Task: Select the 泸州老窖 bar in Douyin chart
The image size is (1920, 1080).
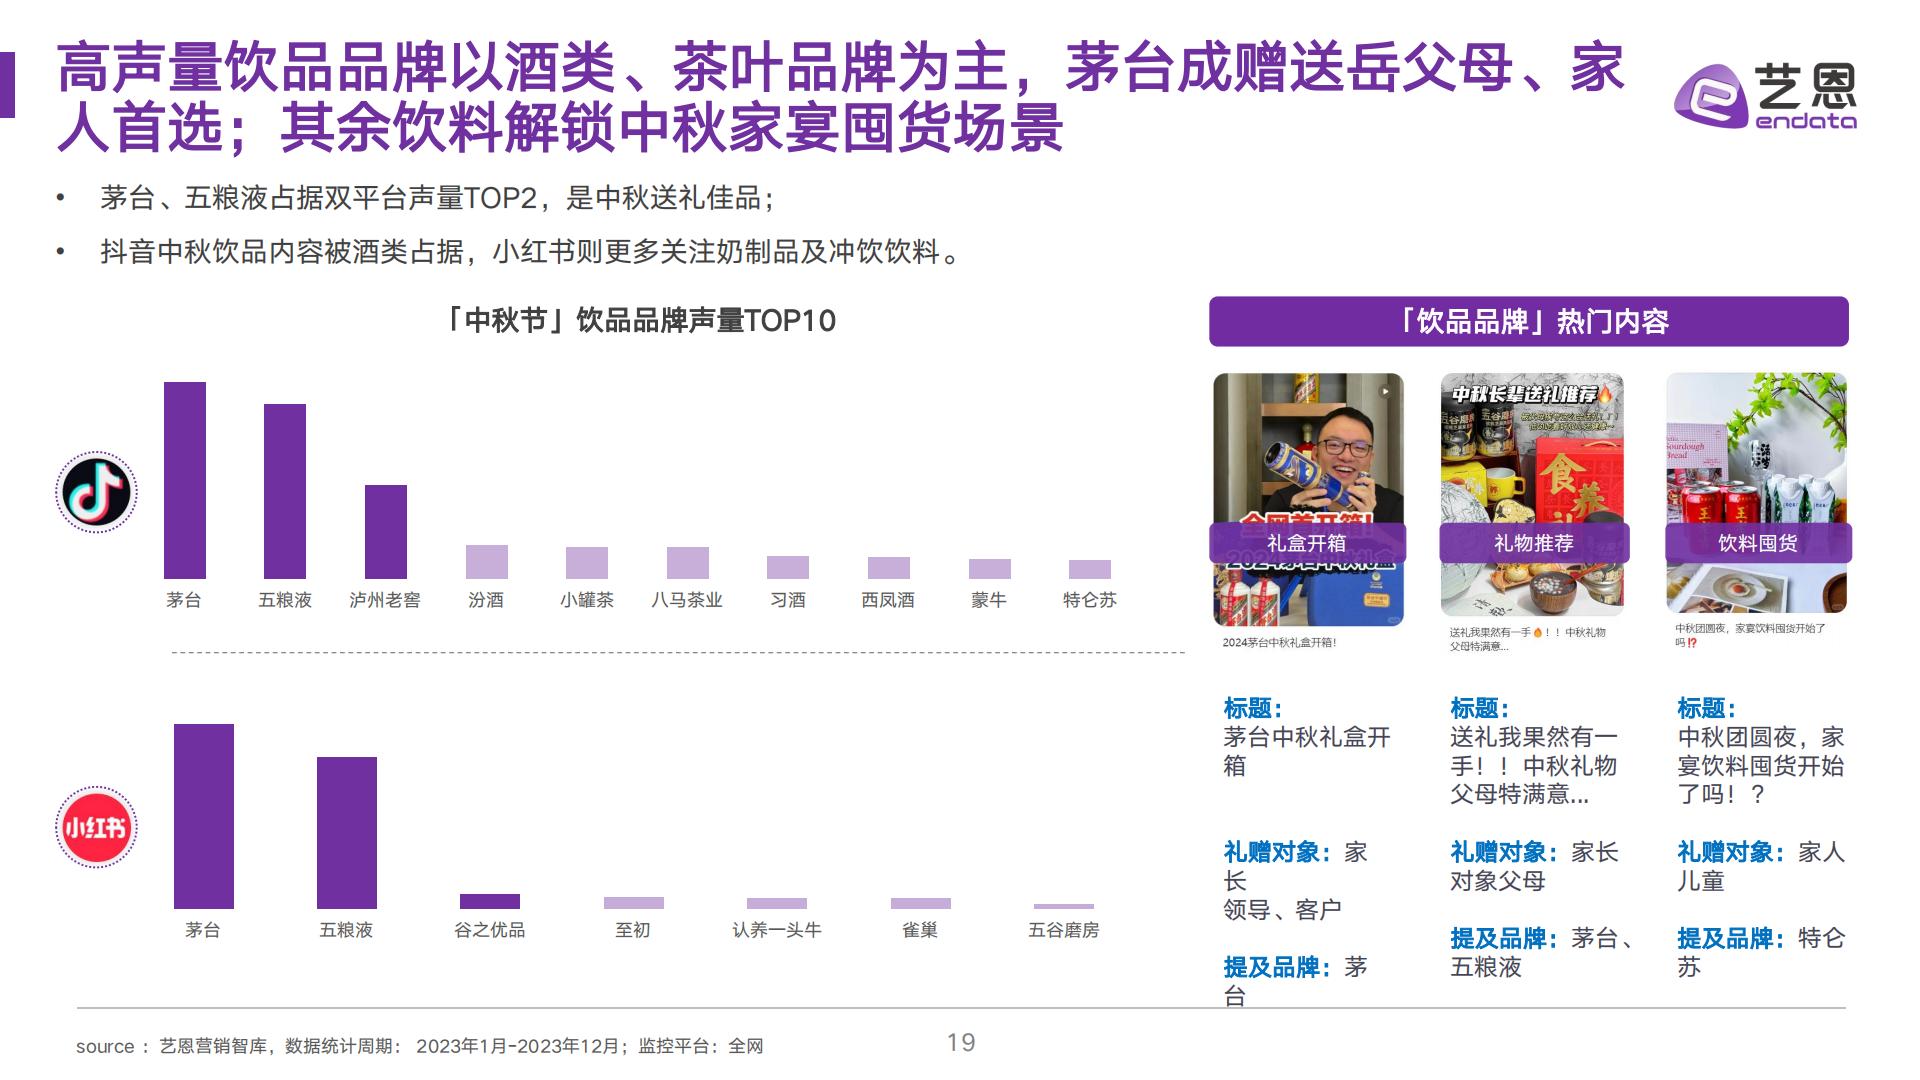Action: point(386,532)
